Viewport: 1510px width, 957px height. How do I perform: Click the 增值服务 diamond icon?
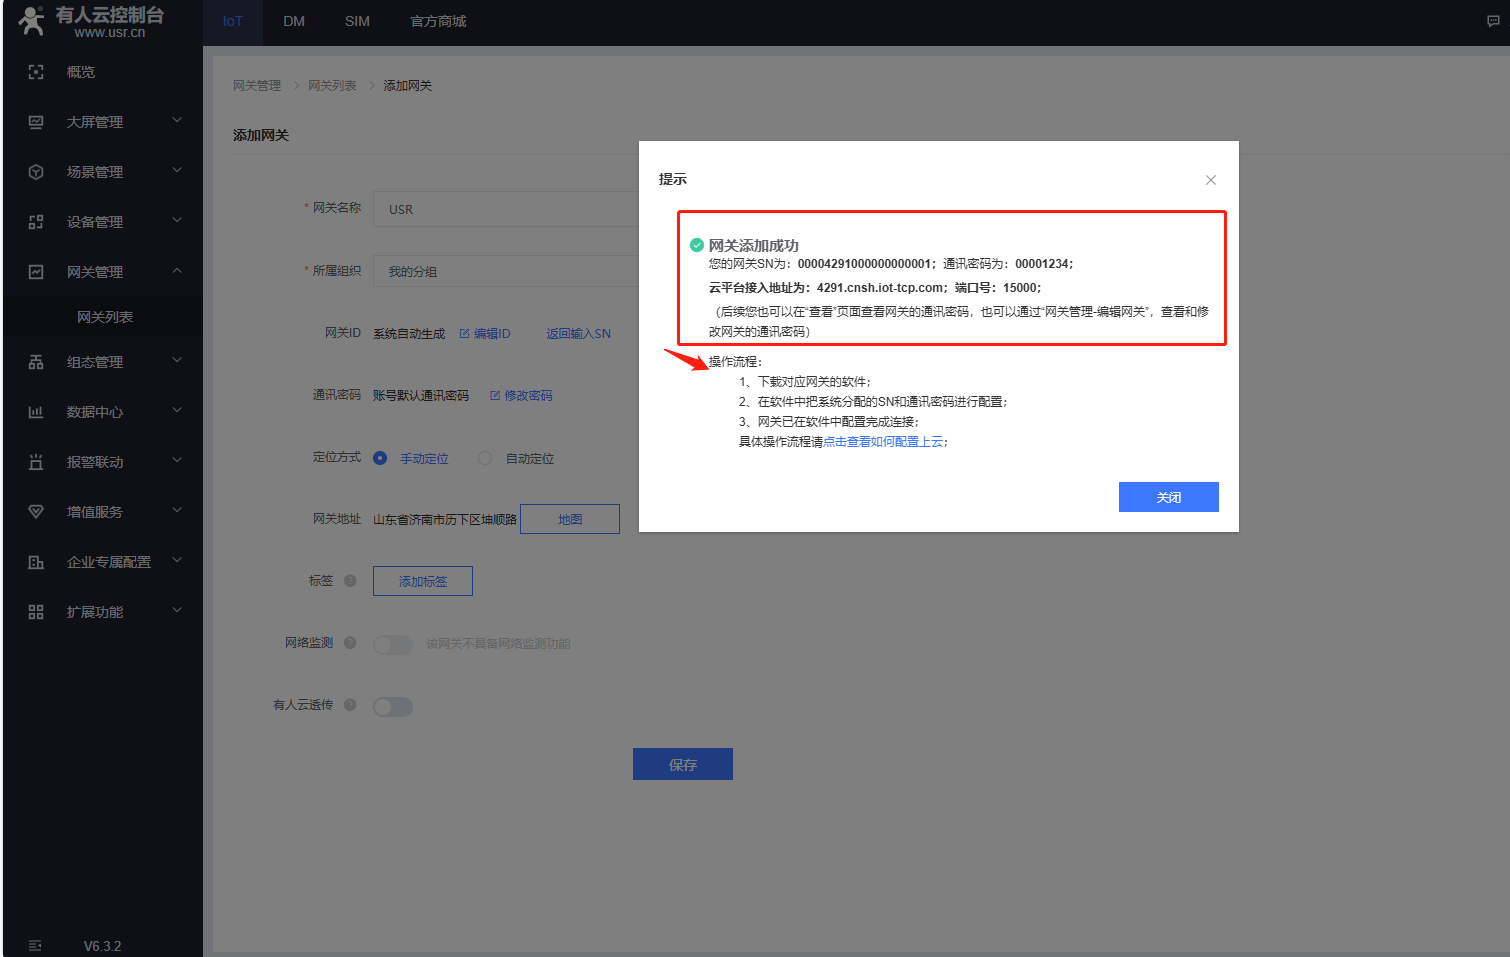tap(36, 512)
